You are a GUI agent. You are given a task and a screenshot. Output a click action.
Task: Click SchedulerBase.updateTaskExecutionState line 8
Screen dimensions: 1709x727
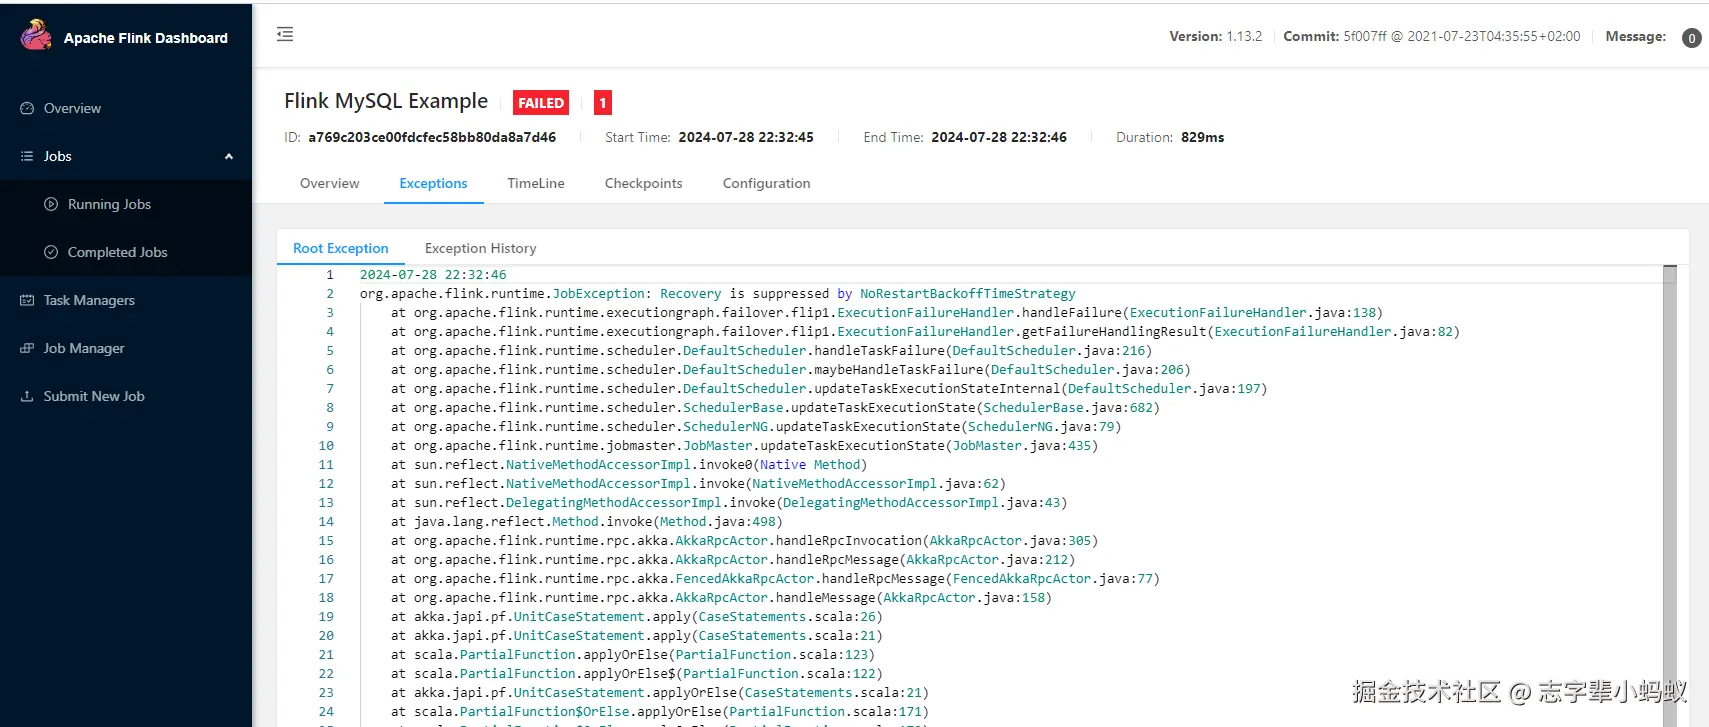[775, 407]
